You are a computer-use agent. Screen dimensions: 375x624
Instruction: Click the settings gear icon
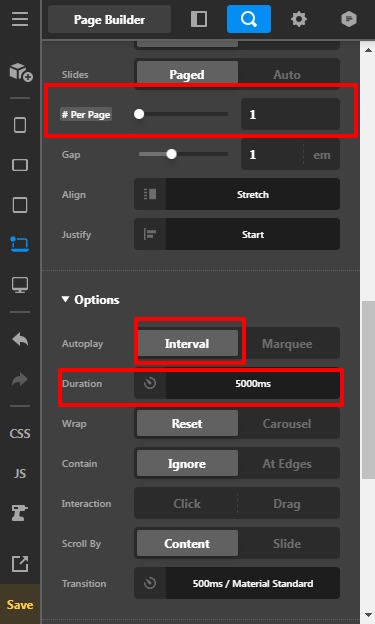point(299,19)
